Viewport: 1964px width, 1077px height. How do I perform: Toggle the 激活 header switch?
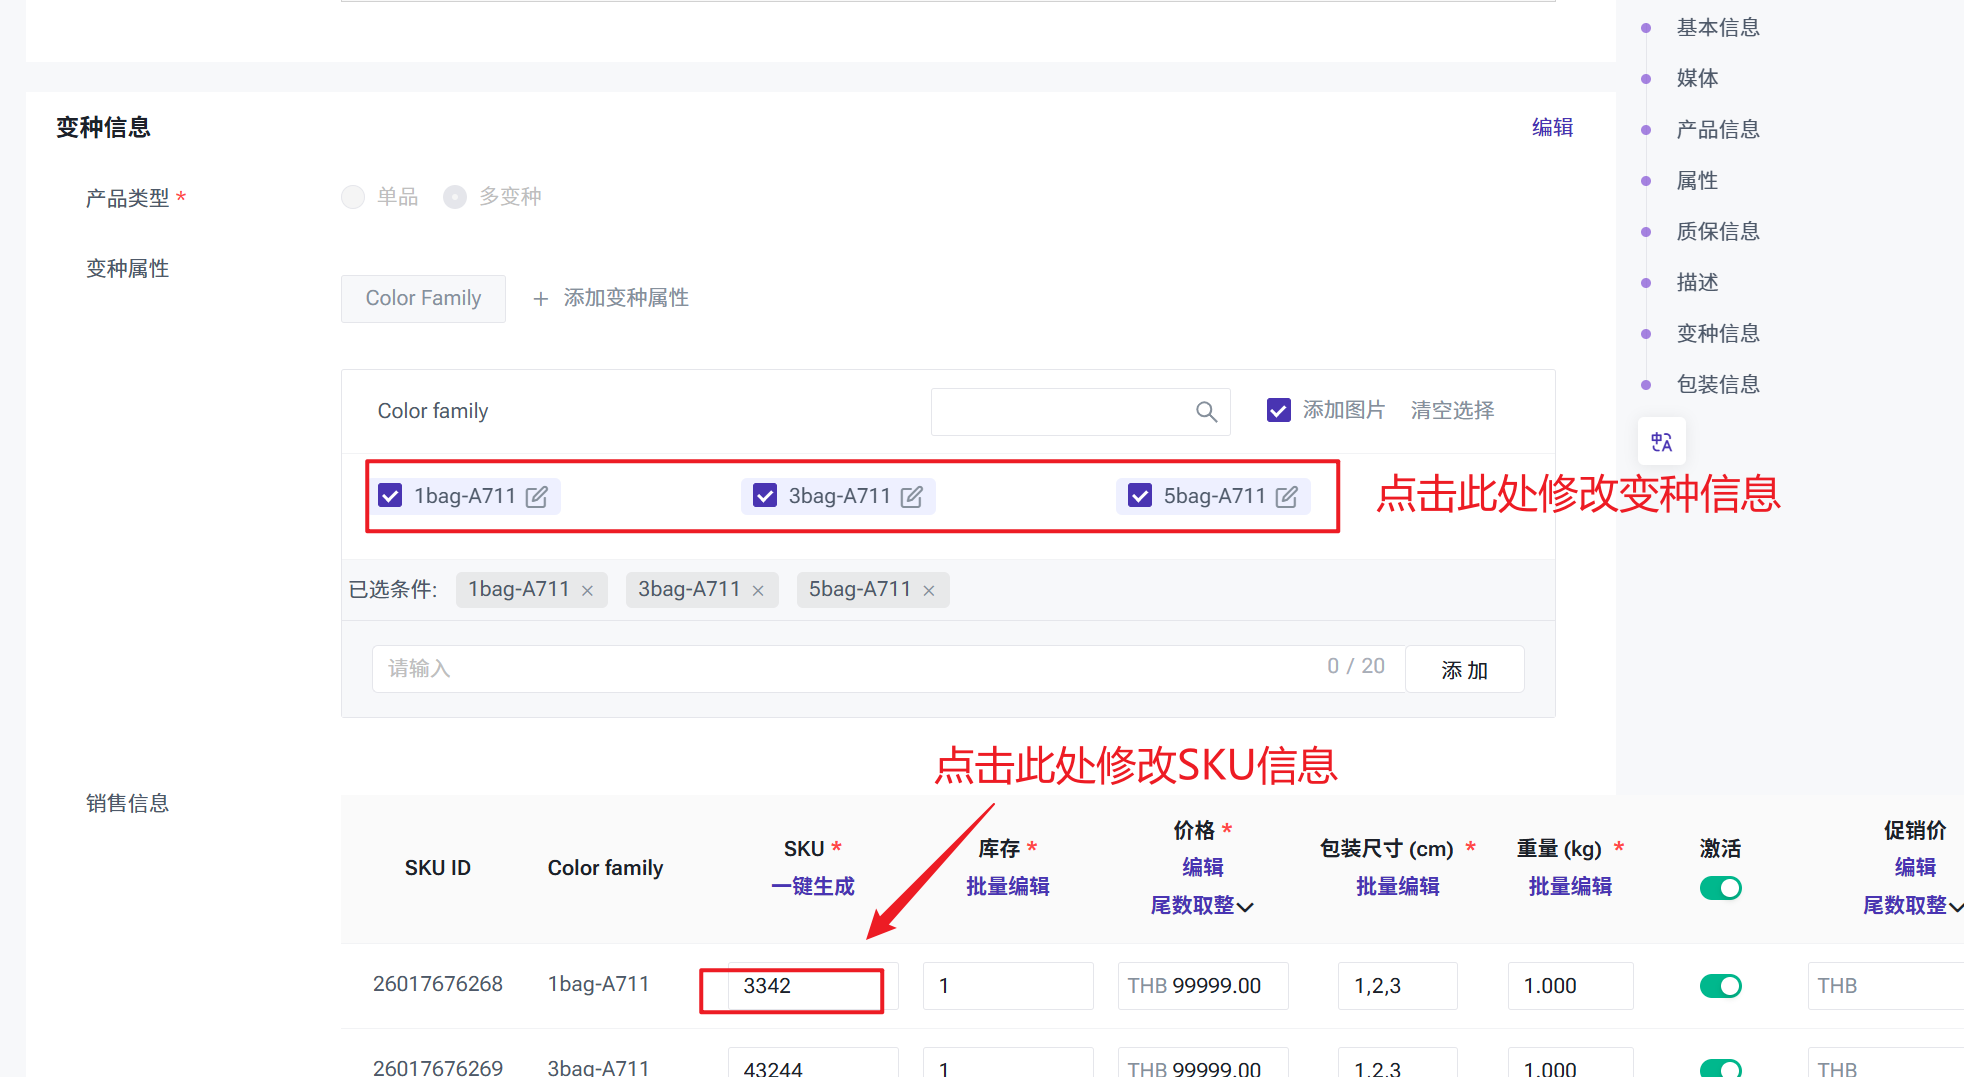tap(1720, 888)
